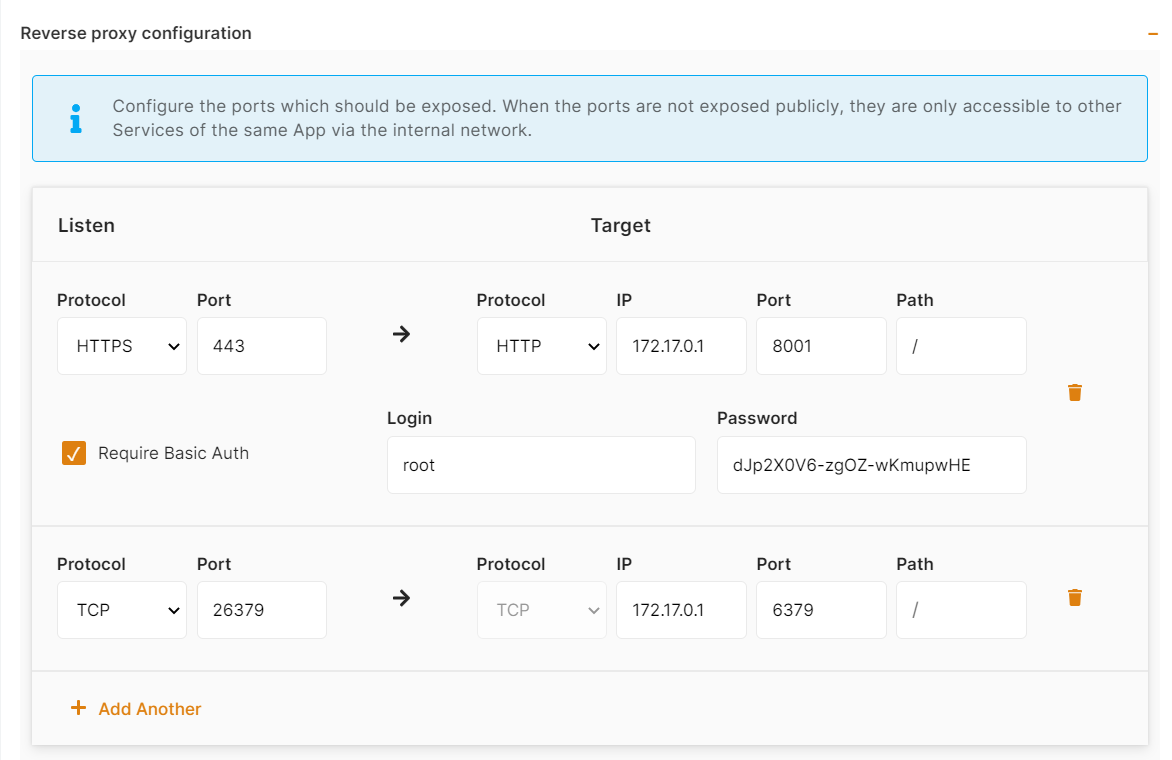
Task: Click the disabled TCP target protocol dropdown
Action: coord(541,610)
